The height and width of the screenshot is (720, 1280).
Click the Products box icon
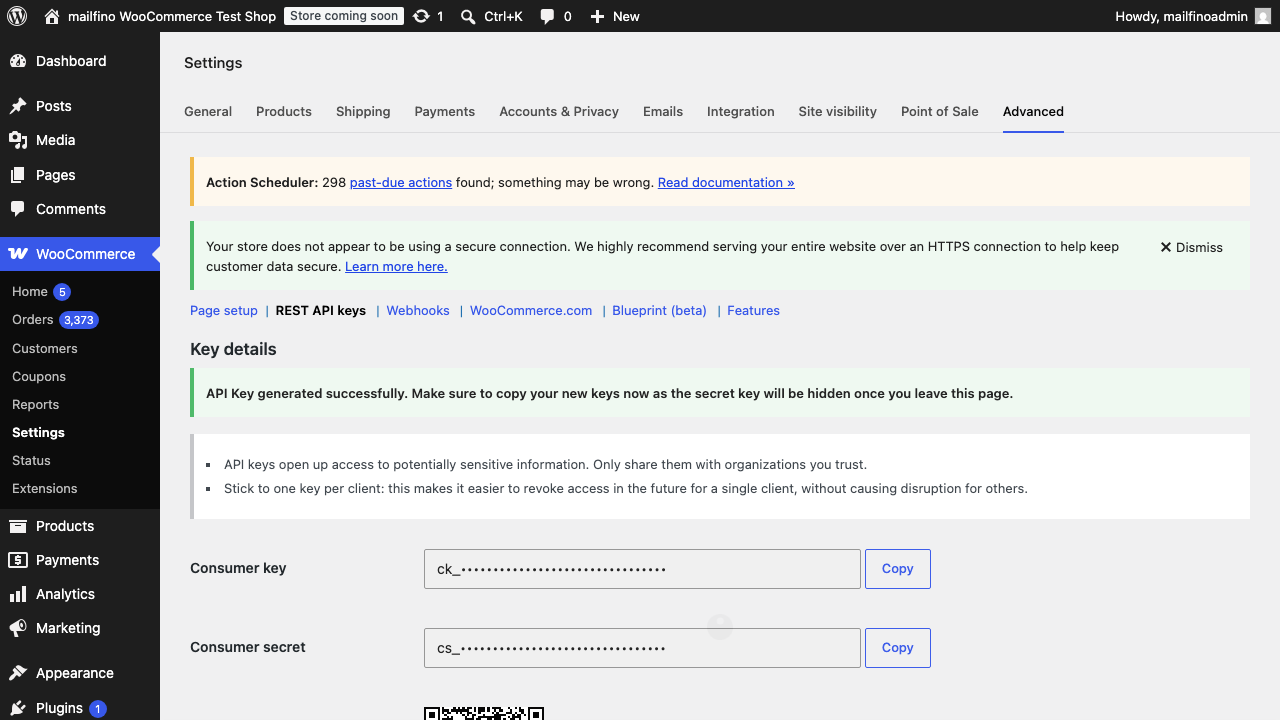pos(18,526)
